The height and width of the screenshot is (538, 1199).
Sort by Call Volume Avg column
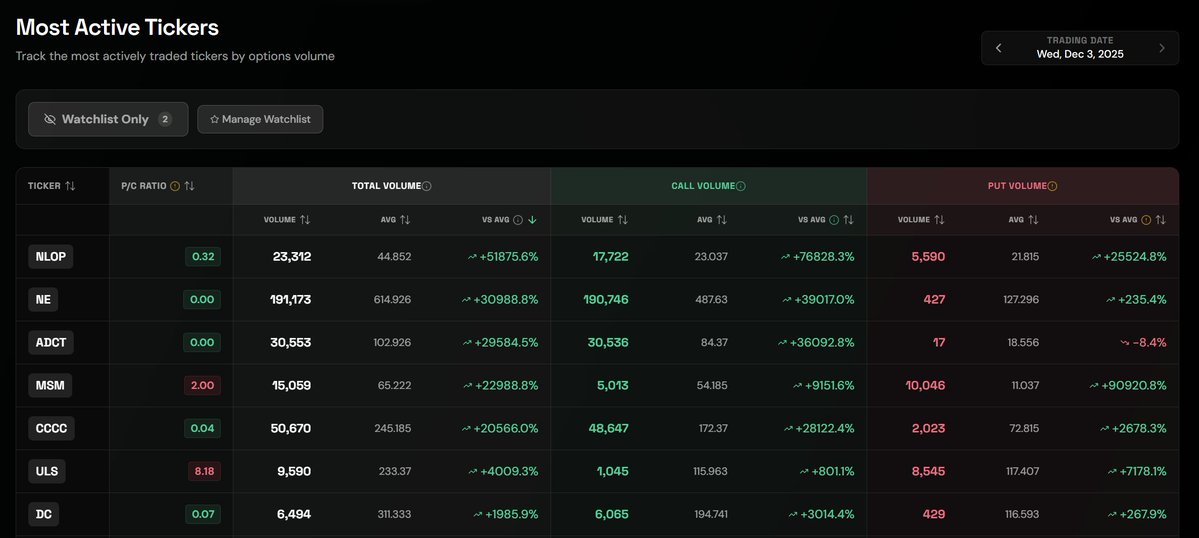[722, 219]
